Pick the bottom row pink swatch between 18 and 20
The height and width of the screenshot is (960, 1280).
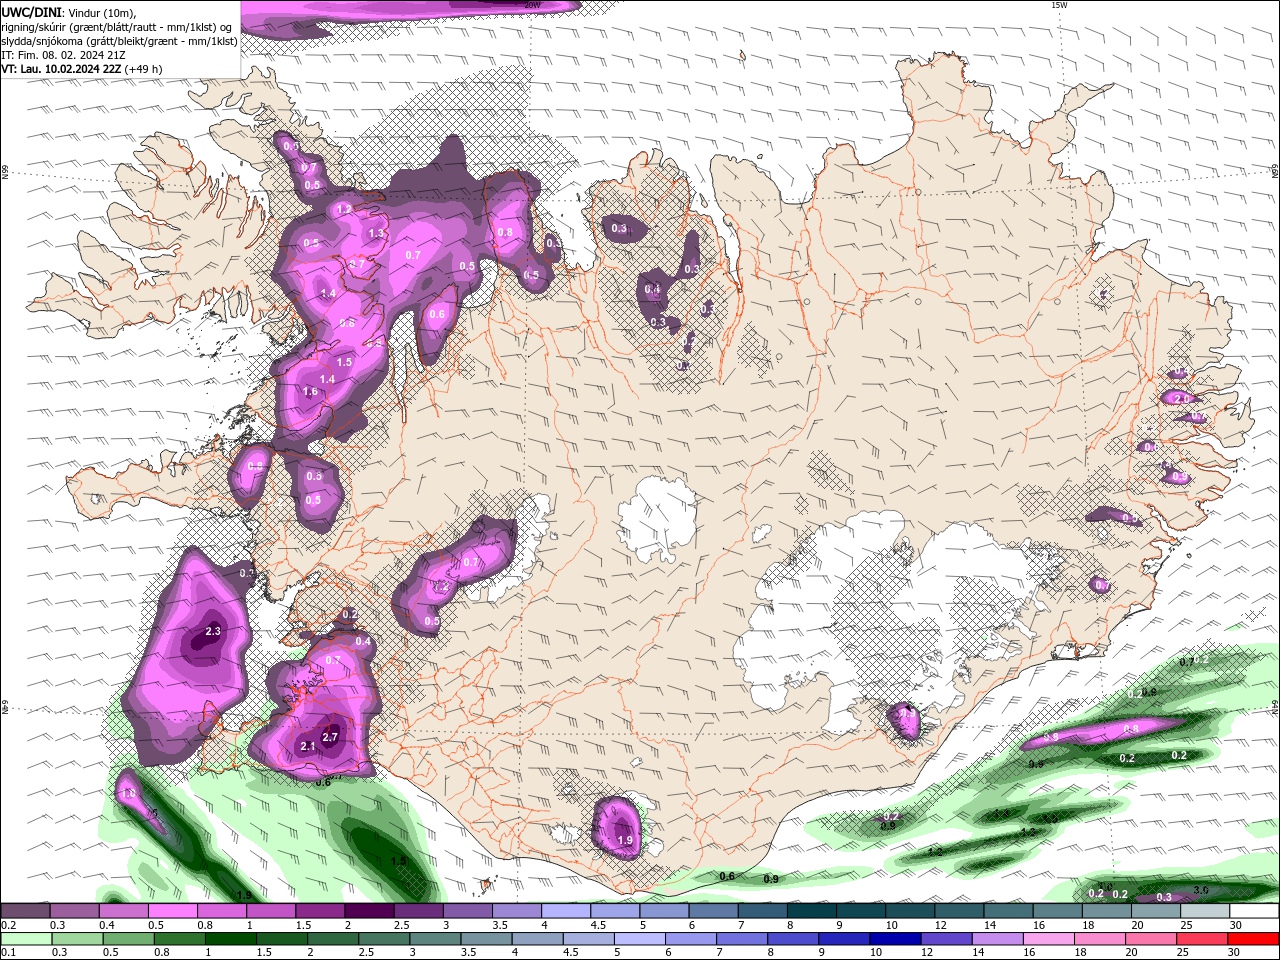click(x=1100, y=939)
